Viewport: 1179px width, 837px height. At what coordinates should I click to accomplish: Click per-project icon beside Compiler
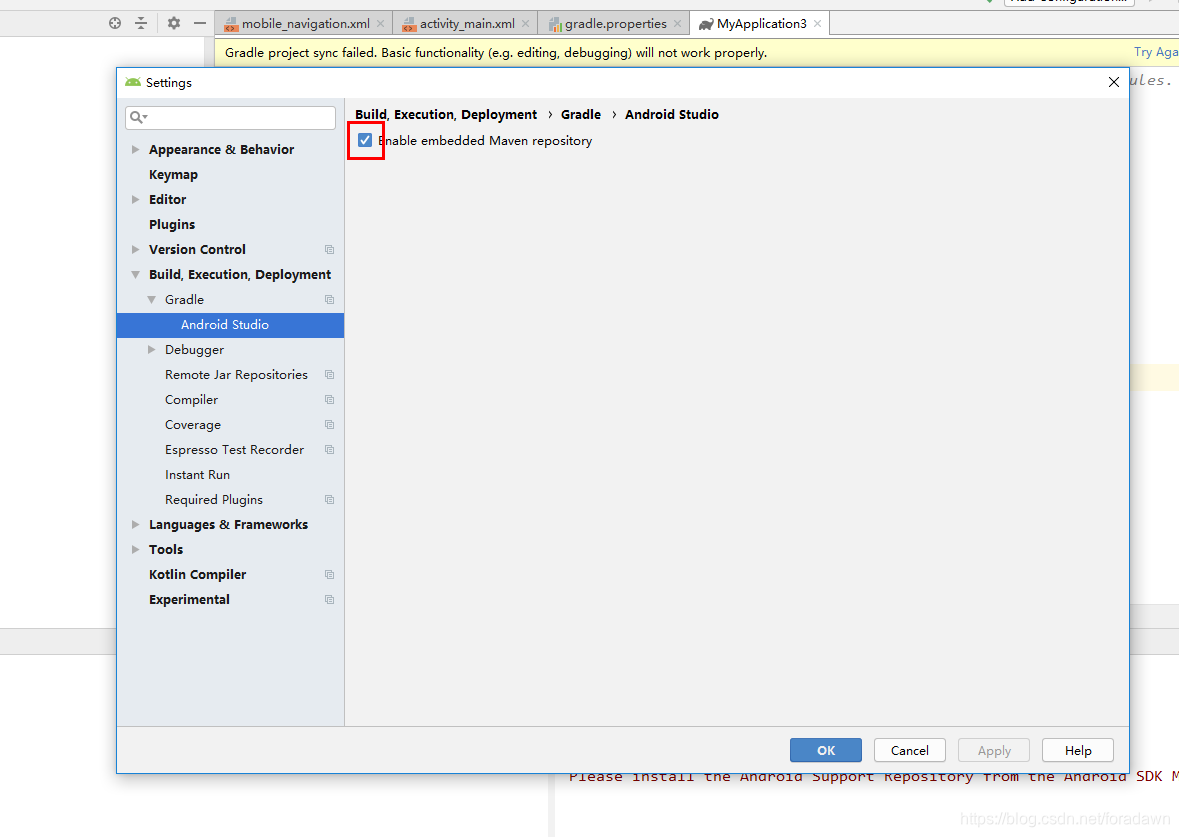click(x=329, y=399)
